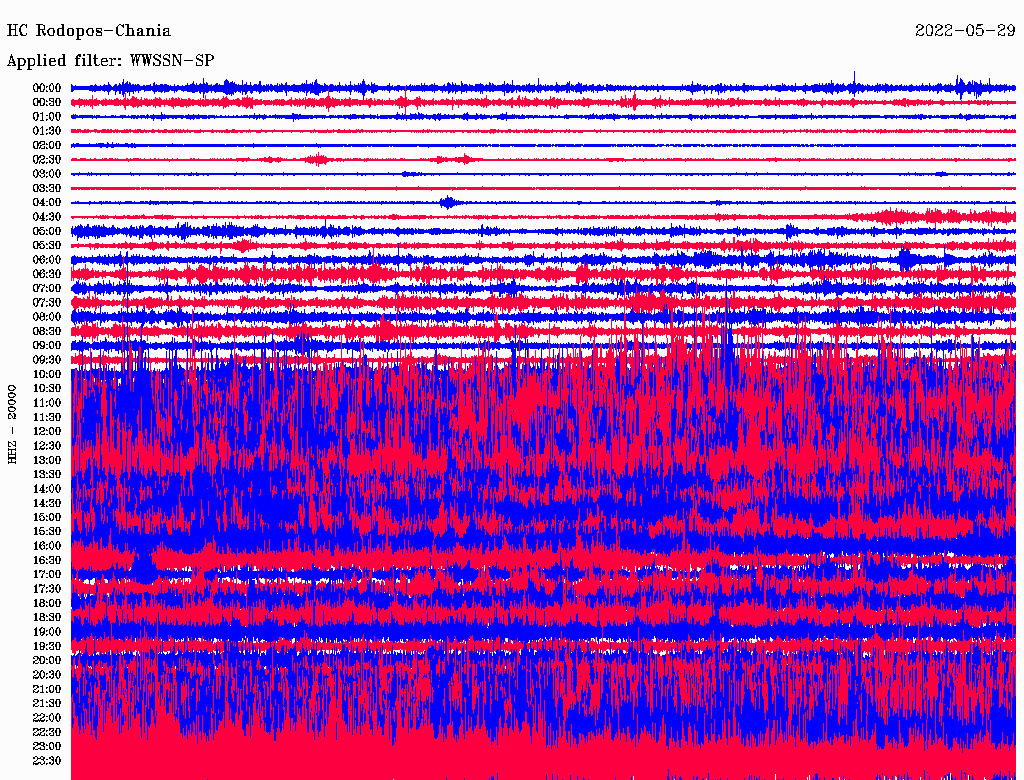
Task: Click the 10:00 time label
Action: 47,374
